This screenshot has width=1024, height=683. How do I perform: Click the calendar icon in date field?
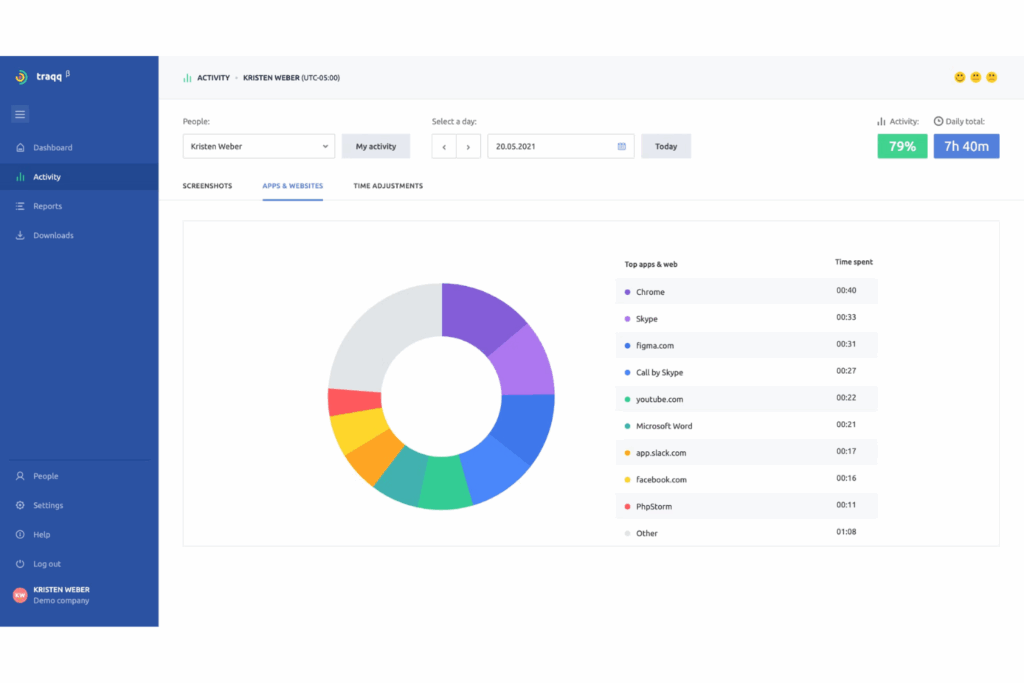pyautogui.click(x=621, y=146)
